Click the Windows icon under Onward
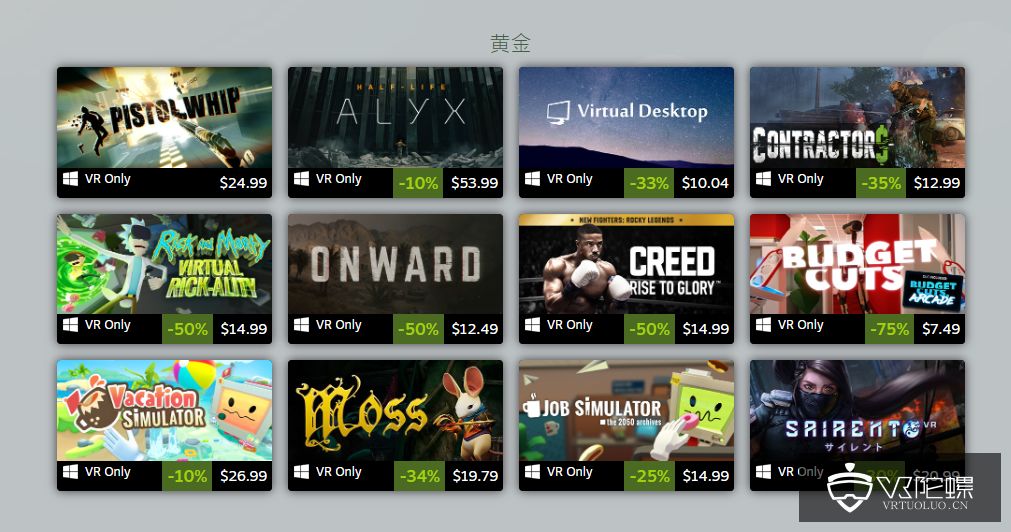1011x532 pixels. pos(301,324)
